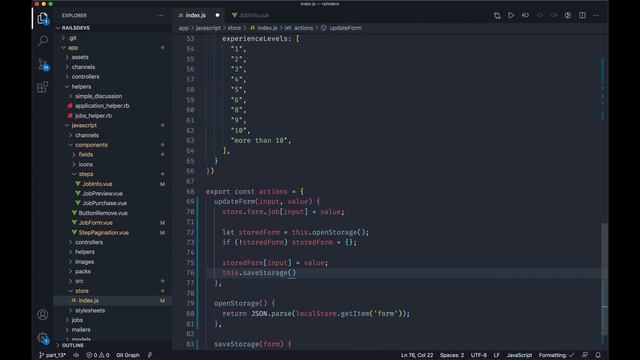Click the Explorer more actions ellipsis

click(x=160, y=16)
